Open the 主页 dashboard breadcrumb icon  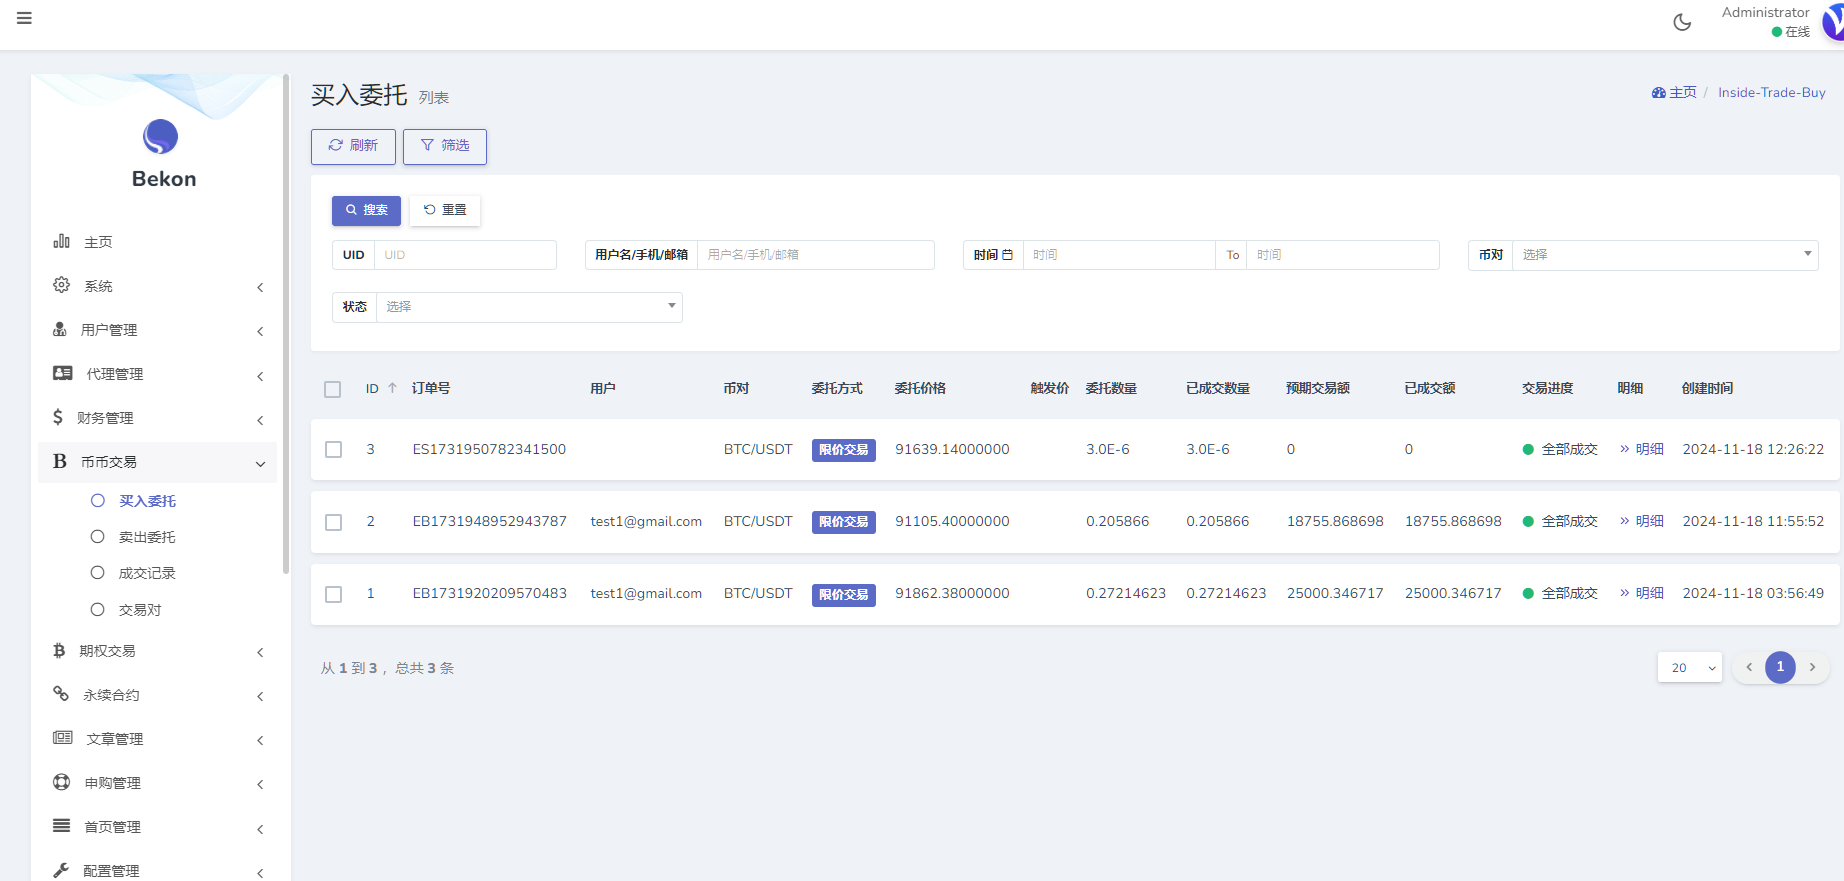pyautogui.click(x=1658, y=93)
